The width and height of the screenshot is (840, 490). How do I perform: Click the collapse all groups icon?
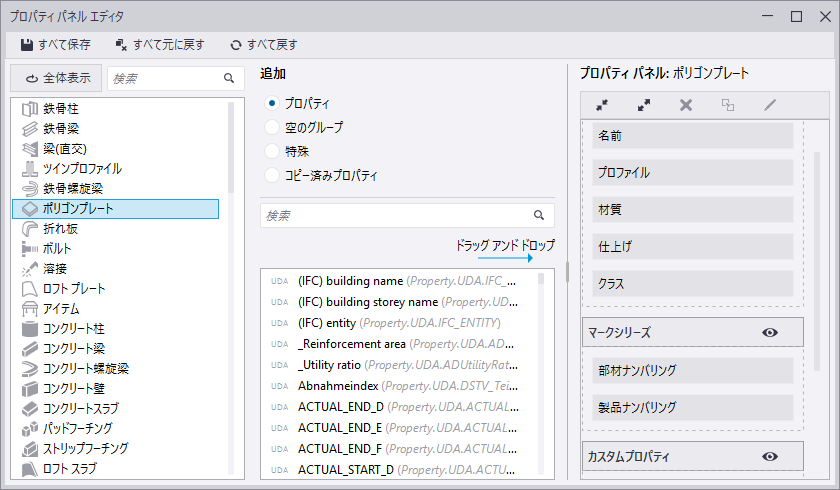pyautogui.click(x=602, y=104)
